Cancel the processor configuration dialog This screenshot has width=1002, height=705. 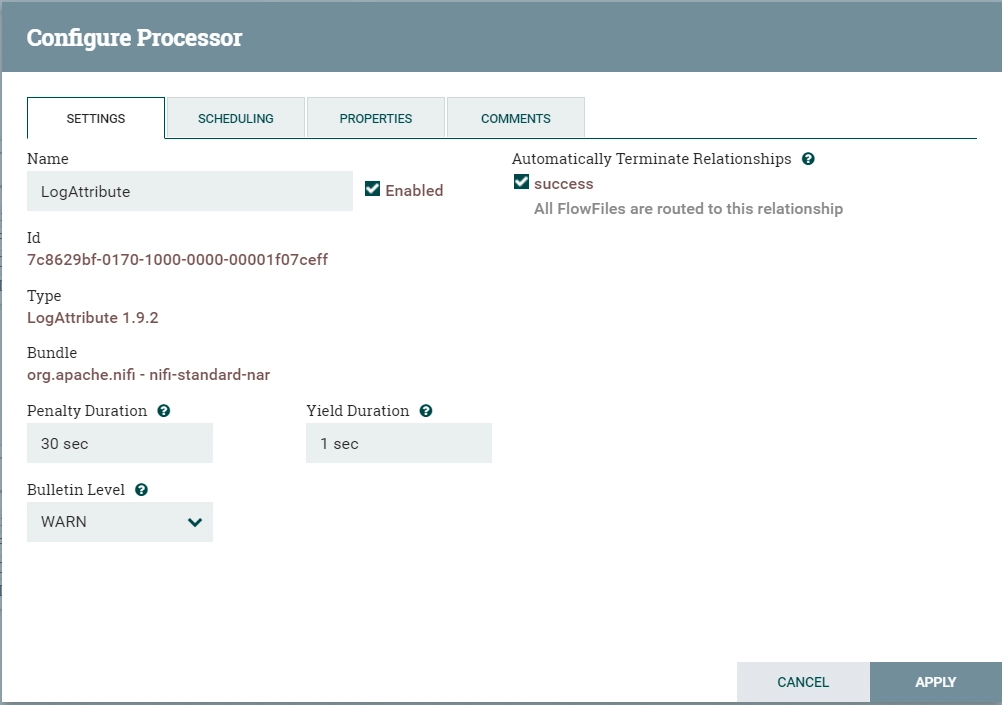tap(803, 682)
